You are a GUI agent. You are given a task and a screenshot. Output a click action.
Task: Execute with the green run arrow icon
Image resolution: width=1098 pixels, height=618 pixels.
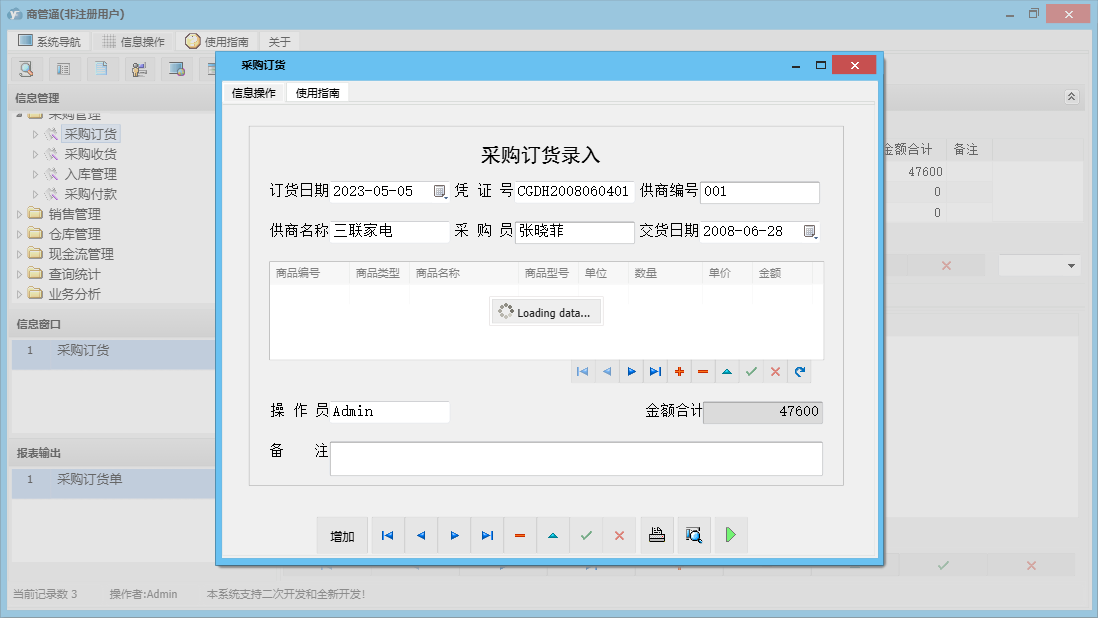[731, 535]
